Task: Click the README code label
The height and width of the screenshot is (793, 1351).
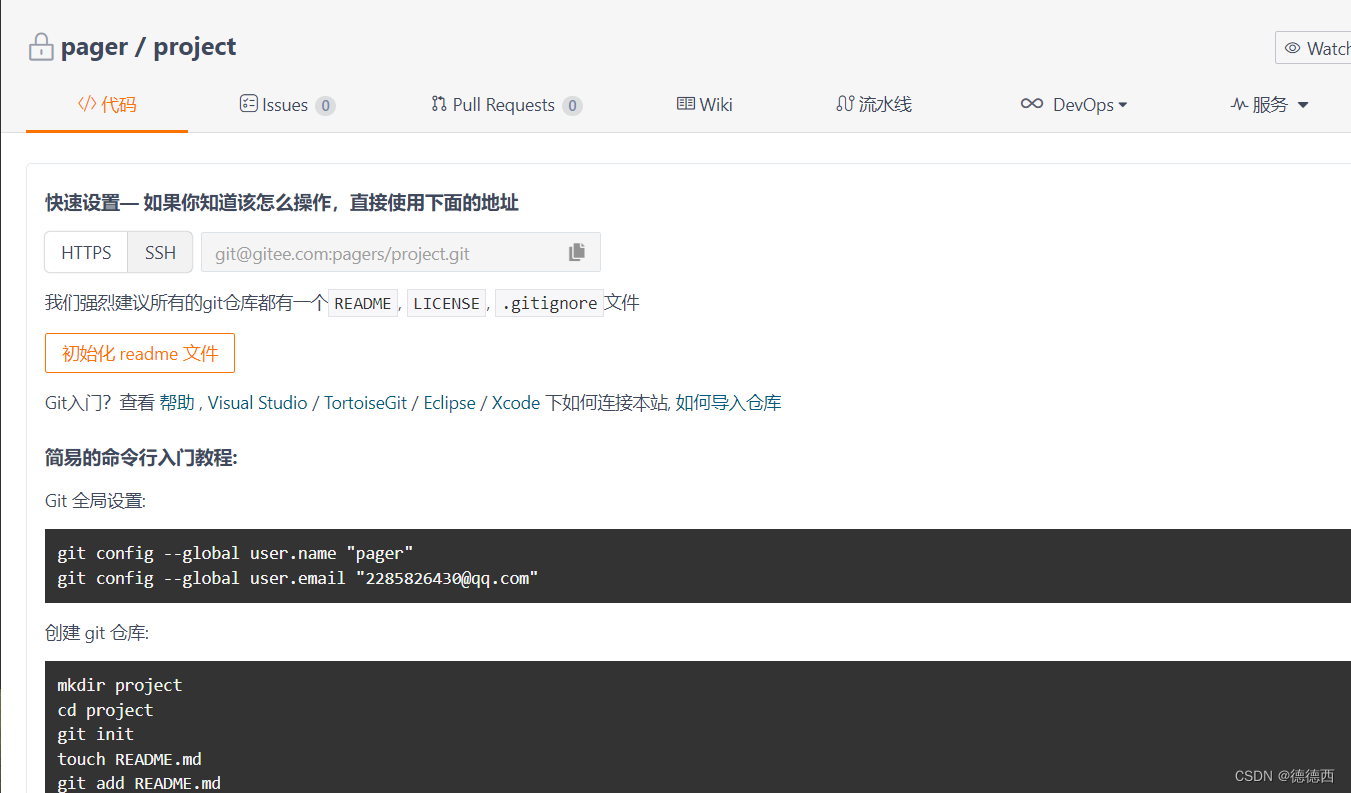Action: point(363,304)
